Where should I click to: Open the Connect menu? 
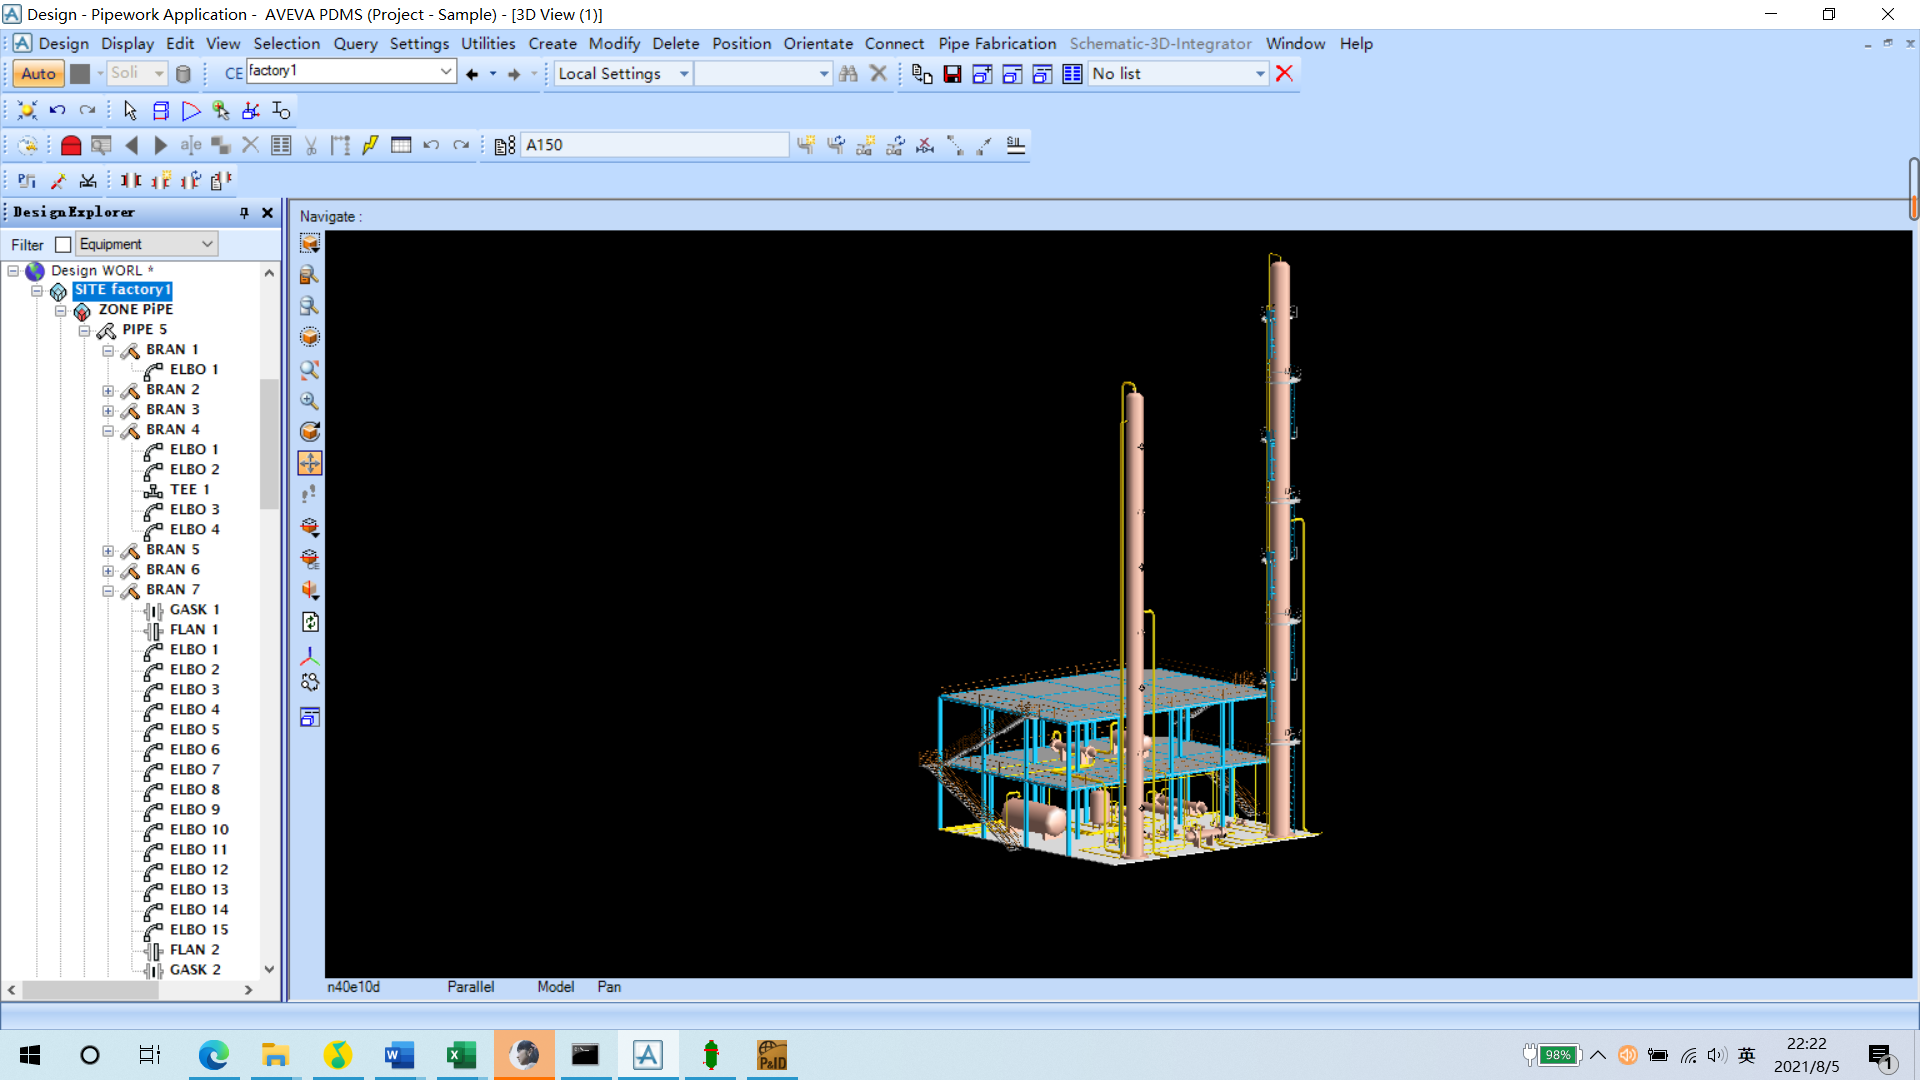[894, 44]
